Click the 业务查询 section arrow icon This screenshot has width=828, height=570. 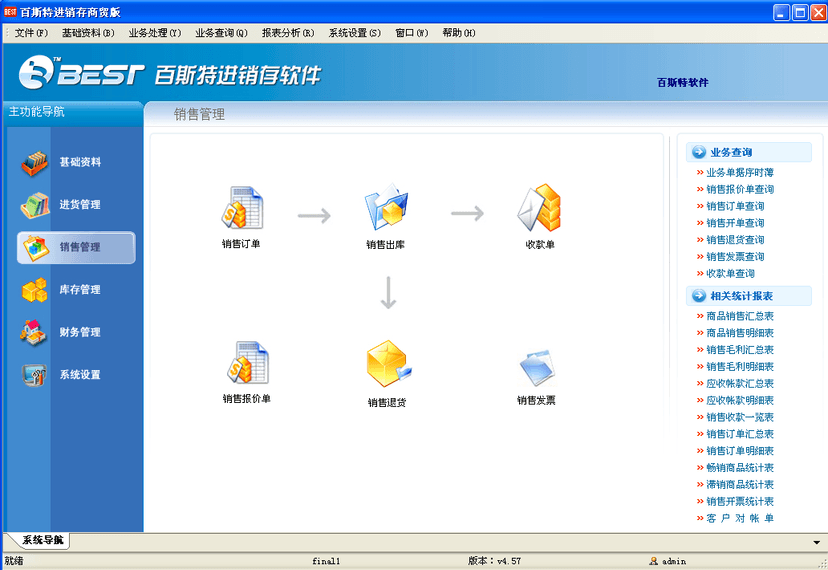tap(699, 152)
